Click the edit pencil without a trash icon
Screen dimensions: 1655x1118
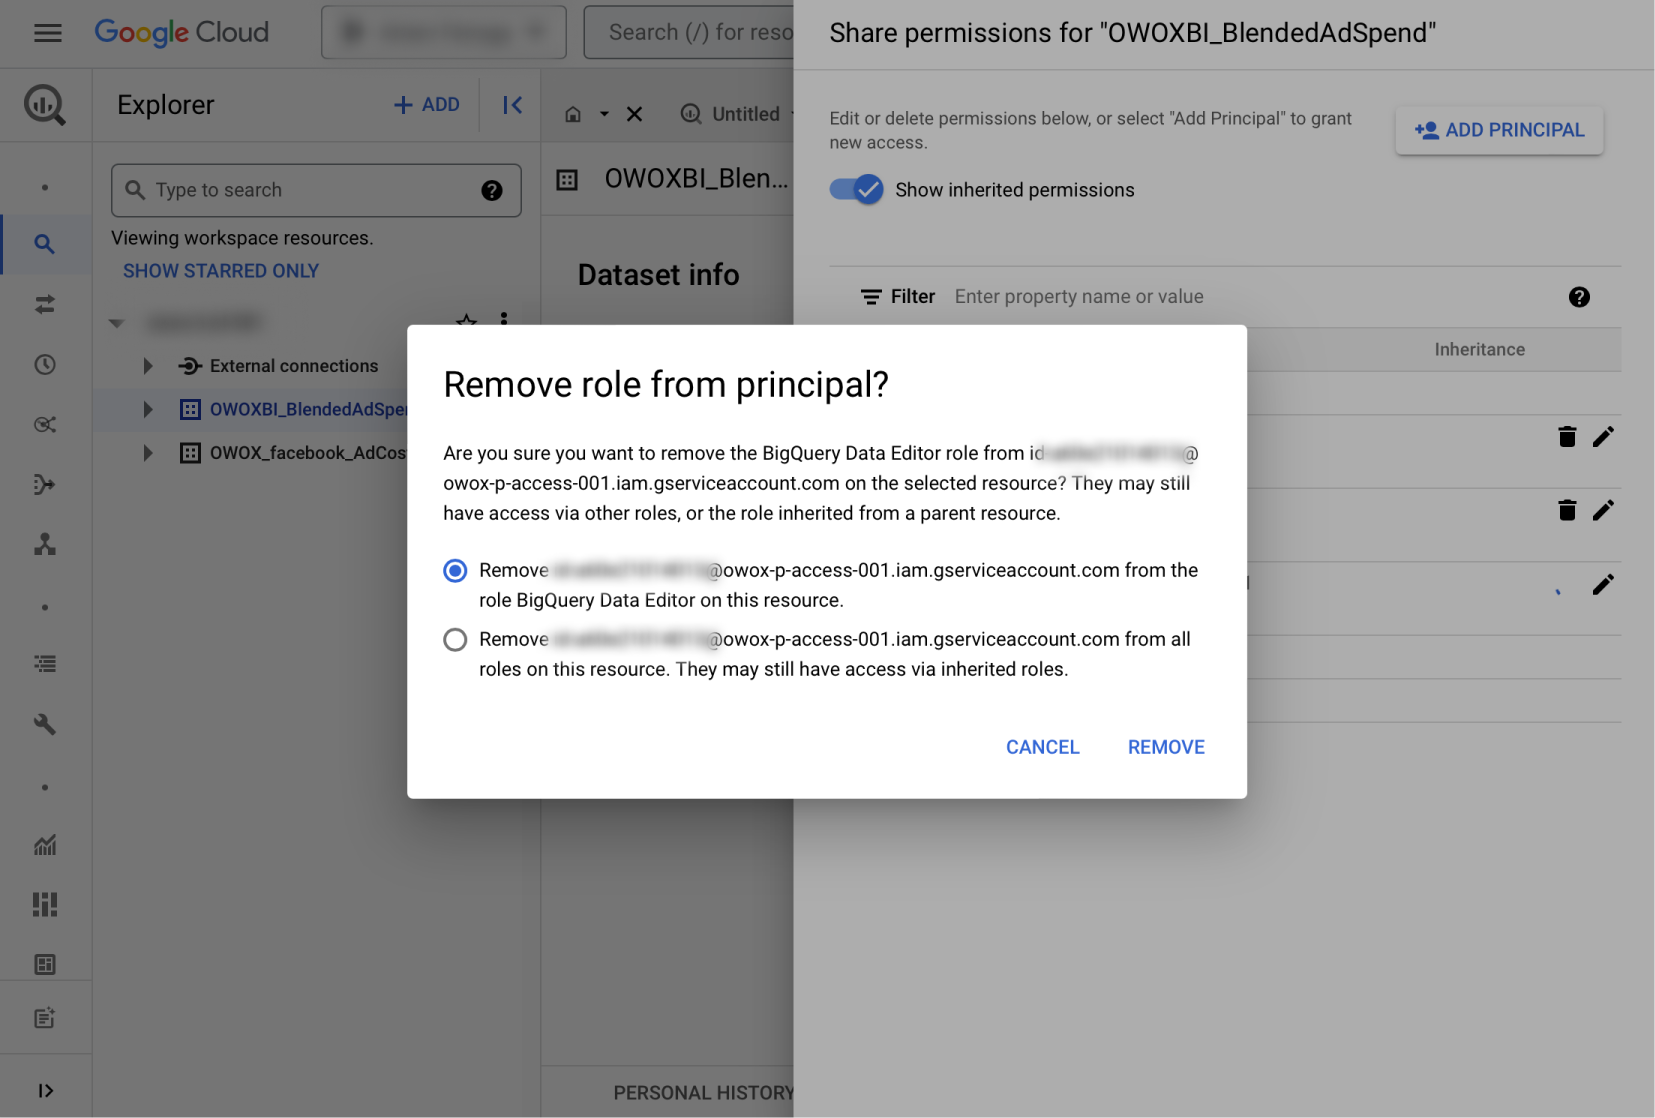tap(1603, 584)
